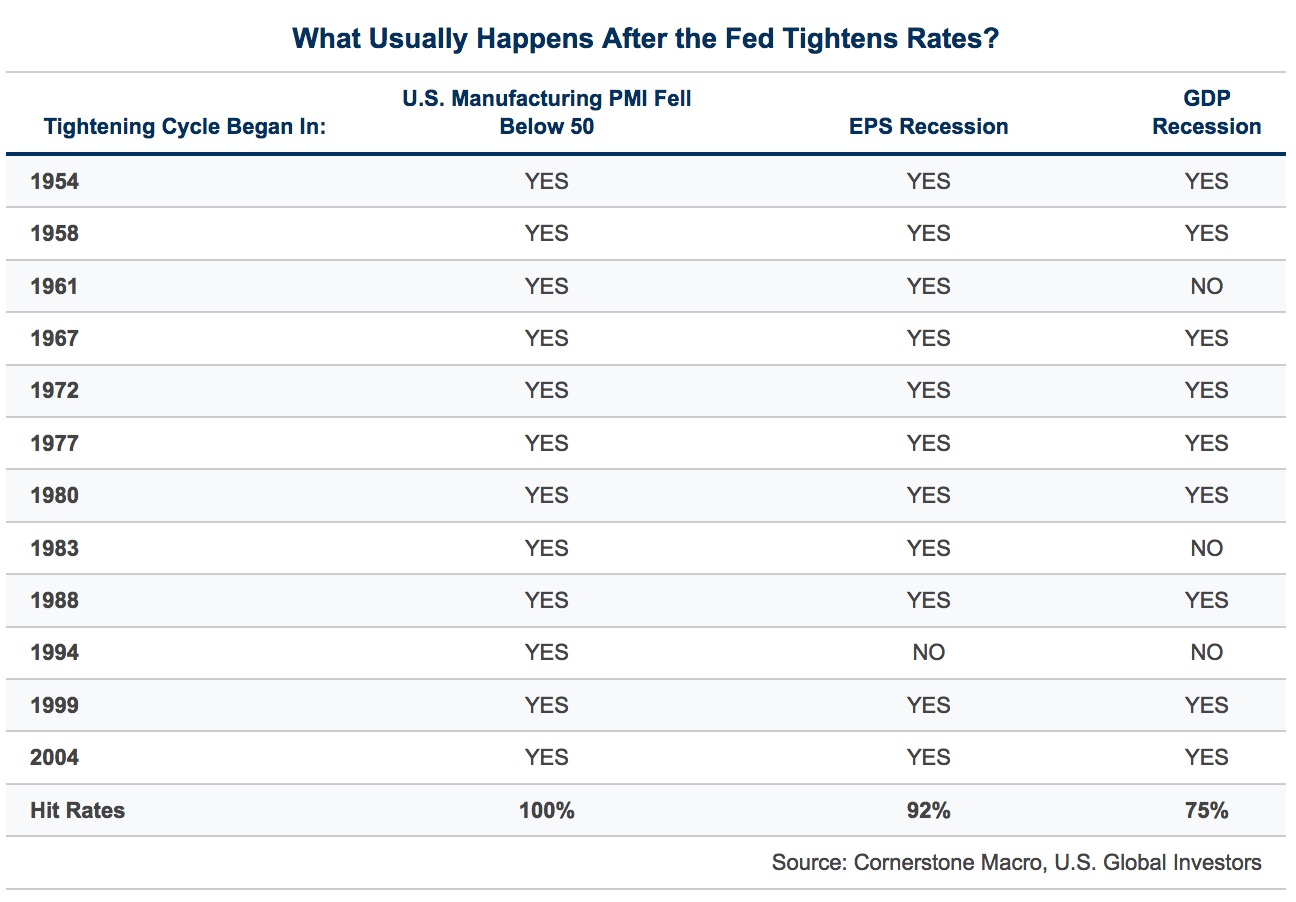This screenshot has height=902, width=1296.
Task: Select the 1994 row label
Action: [55, 653]
